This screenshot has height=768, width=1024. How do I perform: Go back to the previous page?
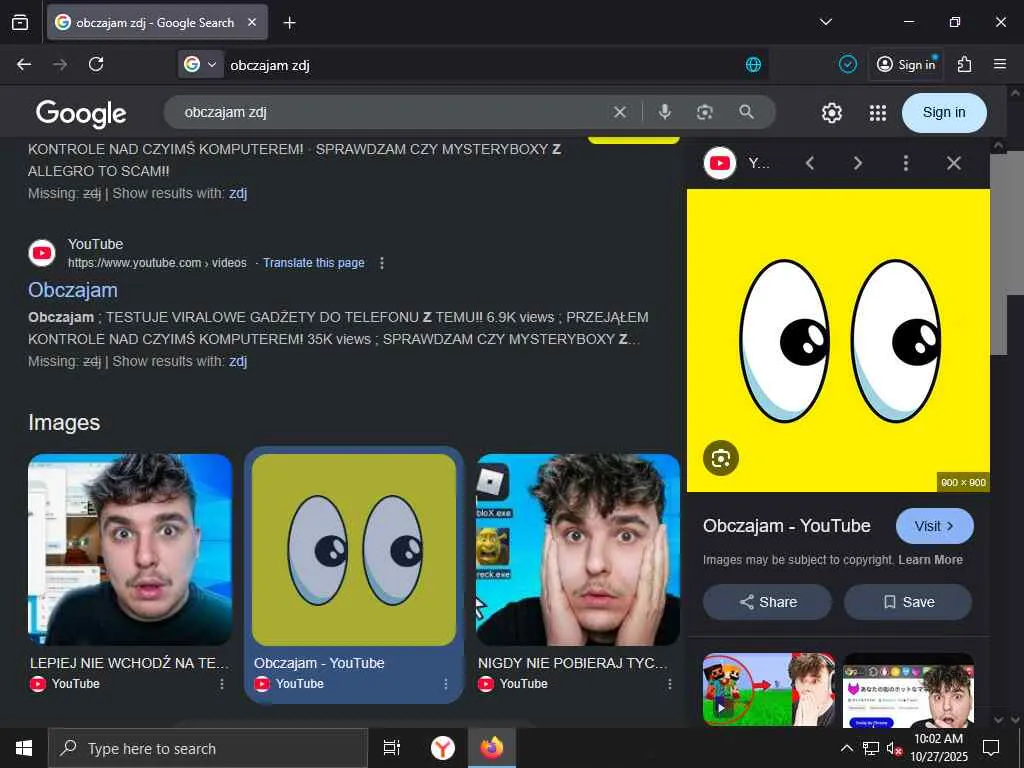24,64
